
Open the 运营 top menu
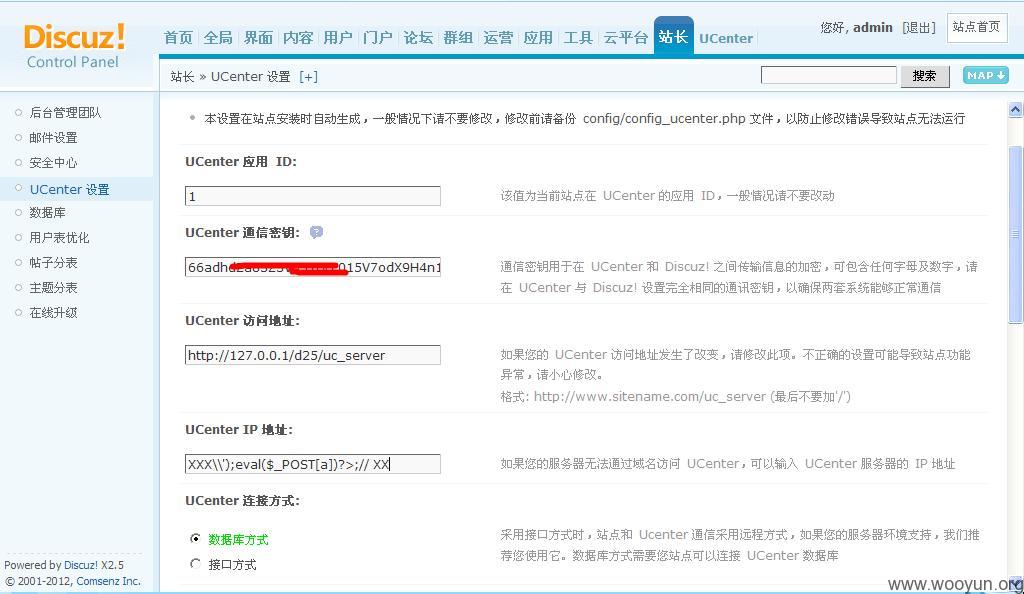(498, 38)
